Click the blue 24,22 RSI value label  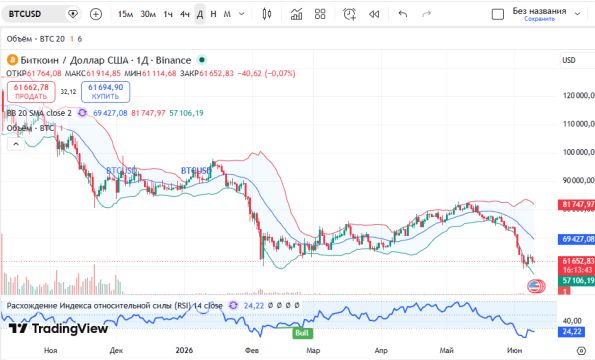point(572,332)
